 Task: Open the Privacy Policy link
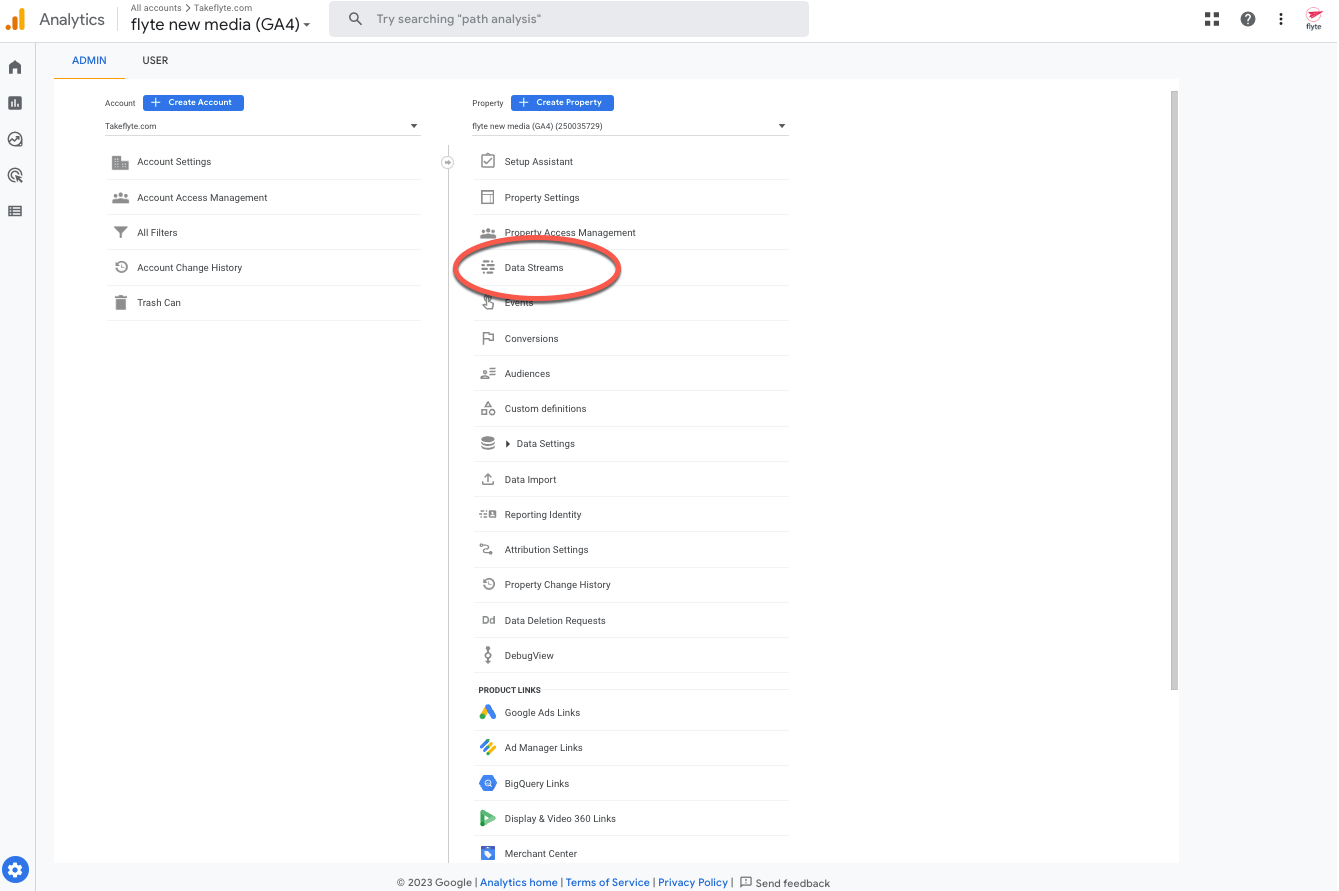pyautogui.click(x=693, y=882)
